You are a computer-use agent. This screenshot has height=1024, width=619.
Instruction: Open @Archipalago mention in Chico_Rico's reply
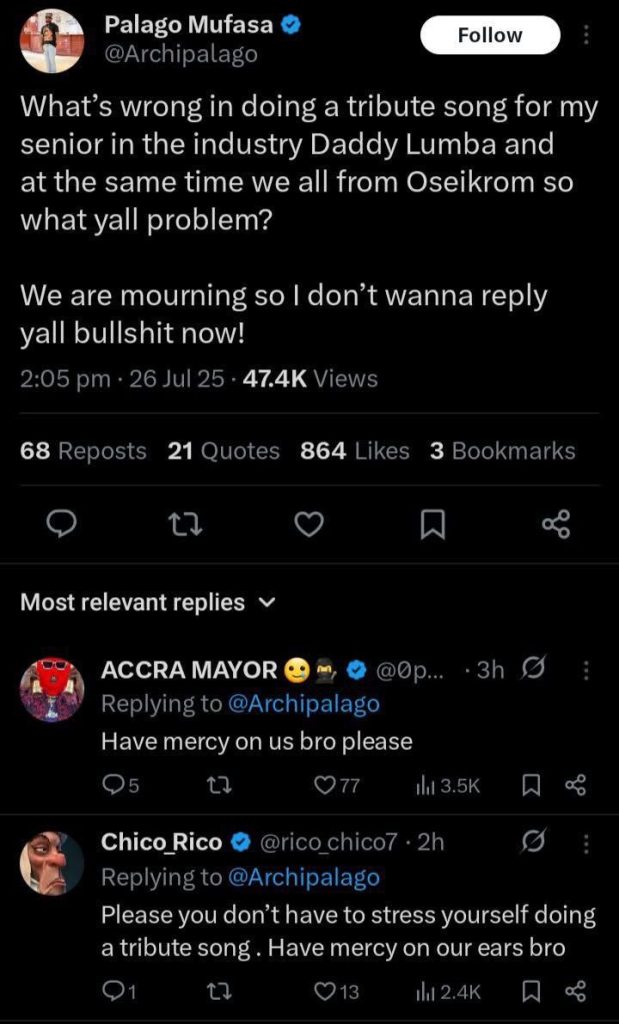point(303,877)
